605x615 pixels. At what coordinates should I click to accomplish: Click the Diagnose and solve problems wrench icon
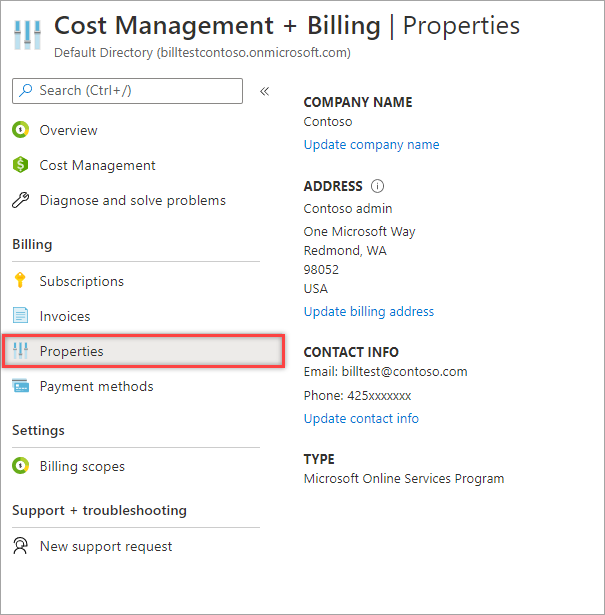[20, 200]
